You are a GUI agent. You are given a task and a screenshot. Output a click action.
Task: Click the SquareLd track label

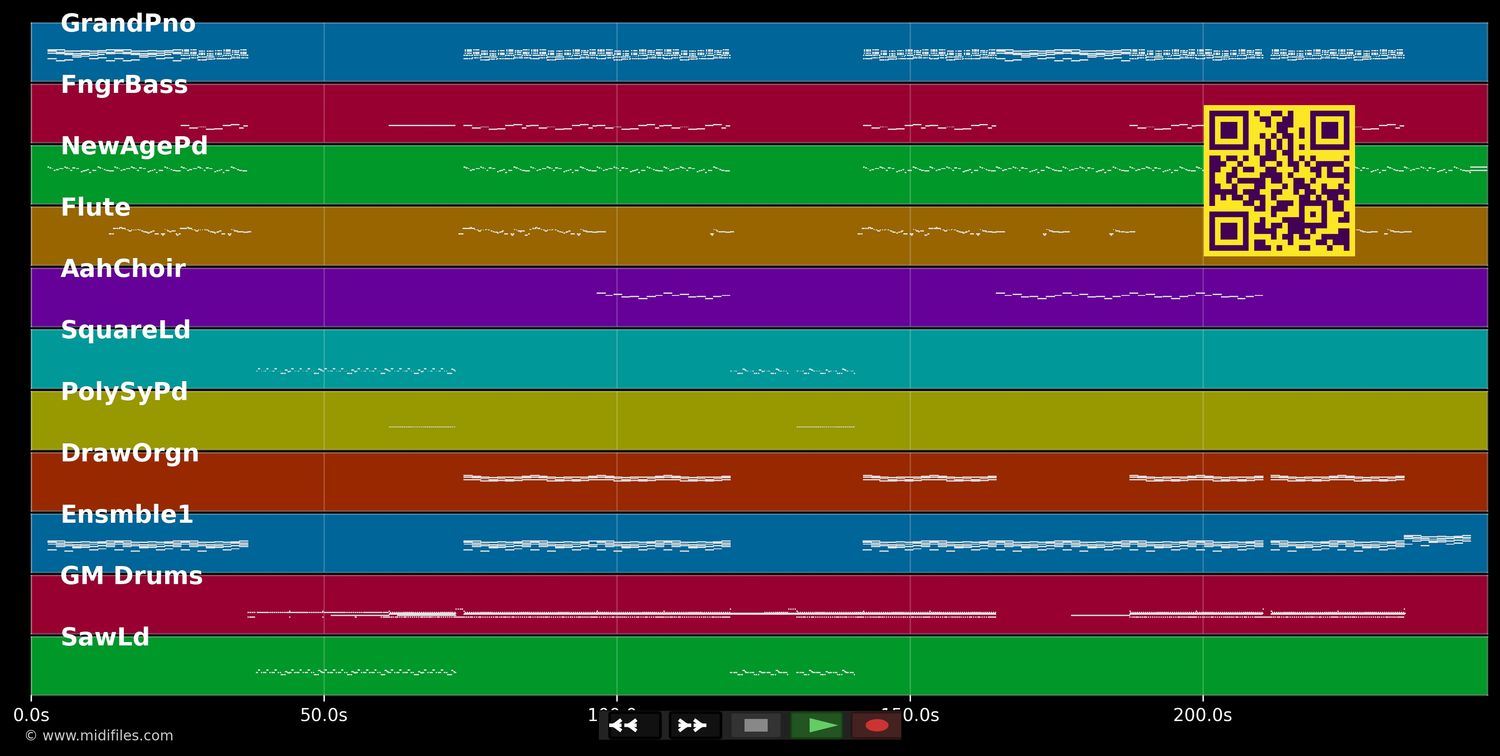[x=125, y=331]
